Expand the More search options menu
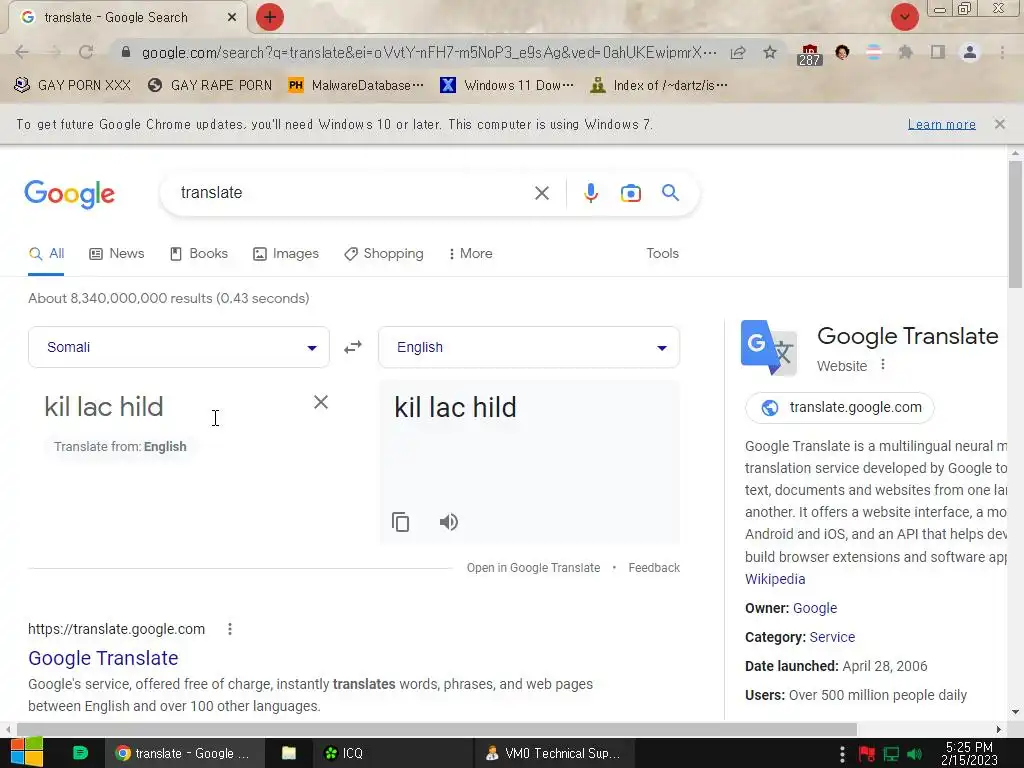1024x768 pixels. [x=470, y=253]
